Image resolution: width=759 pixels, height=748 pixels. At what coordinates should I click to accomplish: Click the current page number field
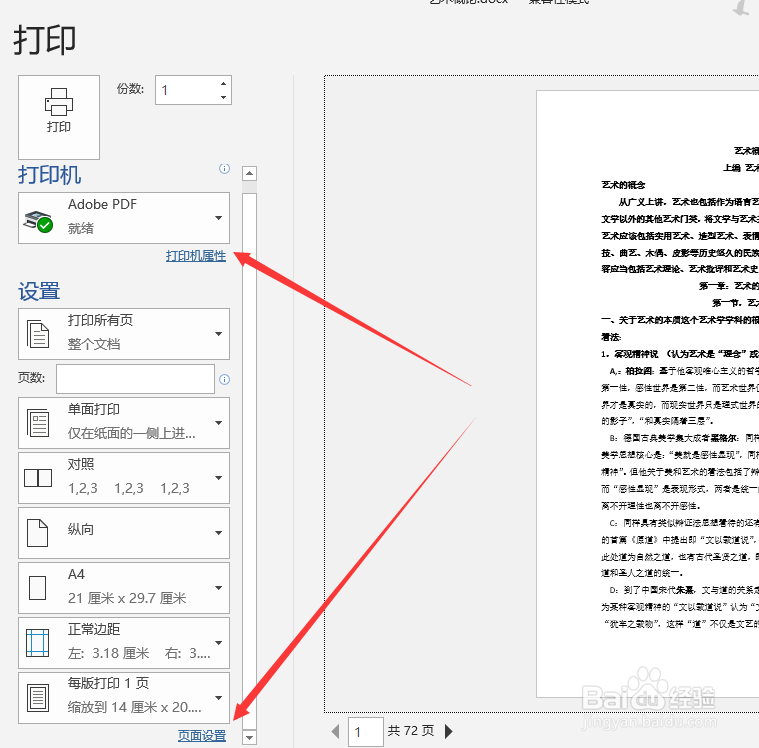coord(365,732)
